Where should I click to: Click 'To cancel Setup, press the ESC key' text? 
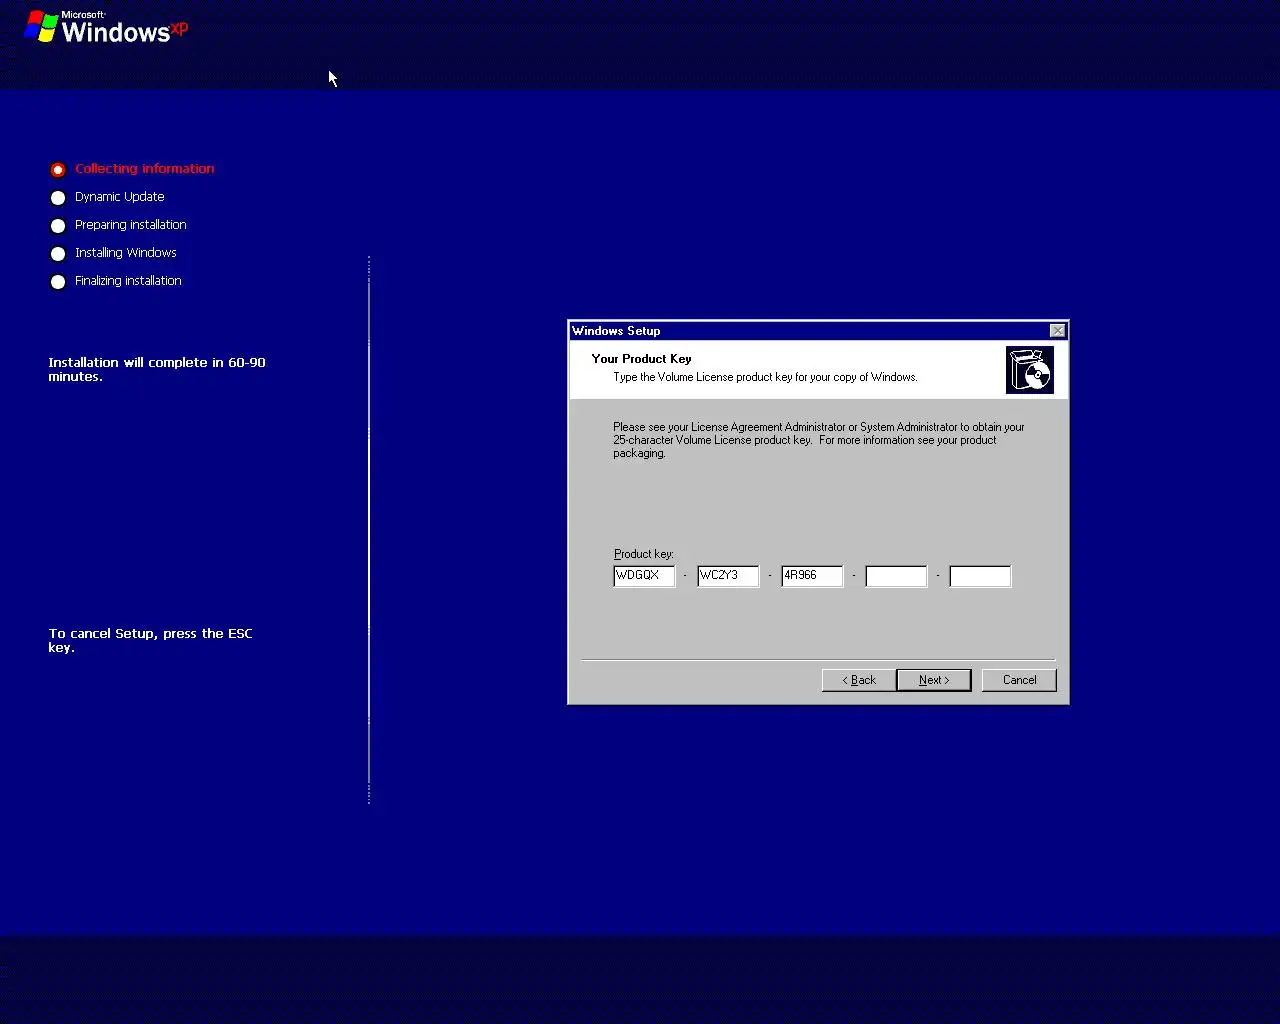click(x=150, y=640)
